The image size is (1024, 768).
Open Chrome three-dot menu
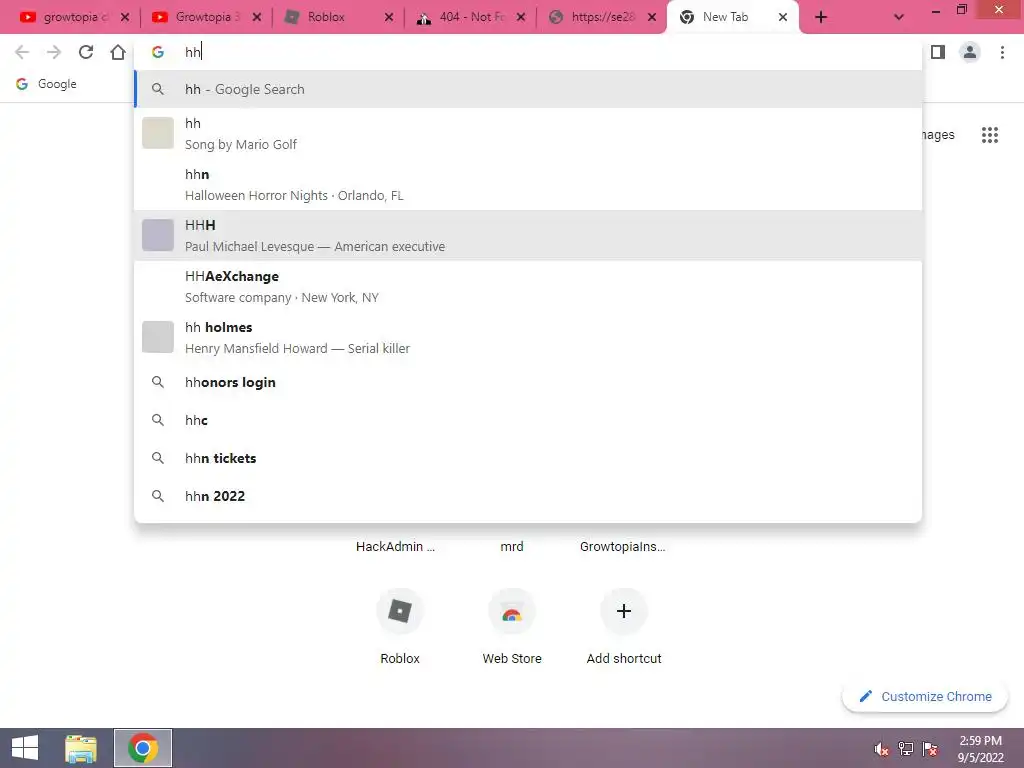pyautogui.click(x=1002, y=52)
